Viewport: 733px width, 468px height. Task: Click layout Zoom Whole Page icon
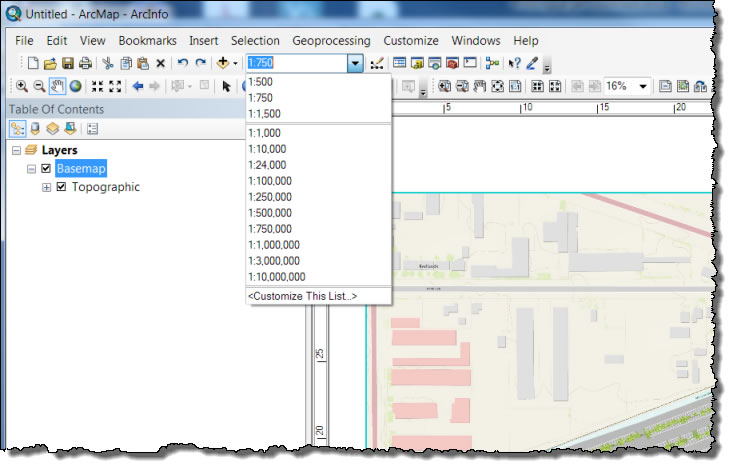(x=497, y=86)
